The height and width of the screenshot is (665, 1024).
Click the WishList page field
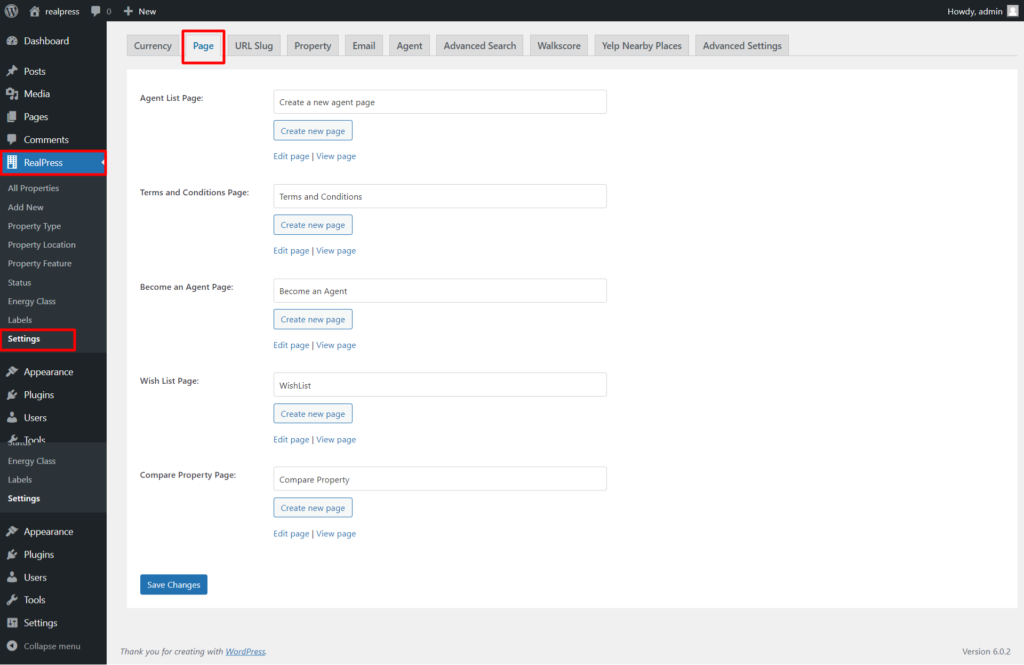tap(440, 385)
